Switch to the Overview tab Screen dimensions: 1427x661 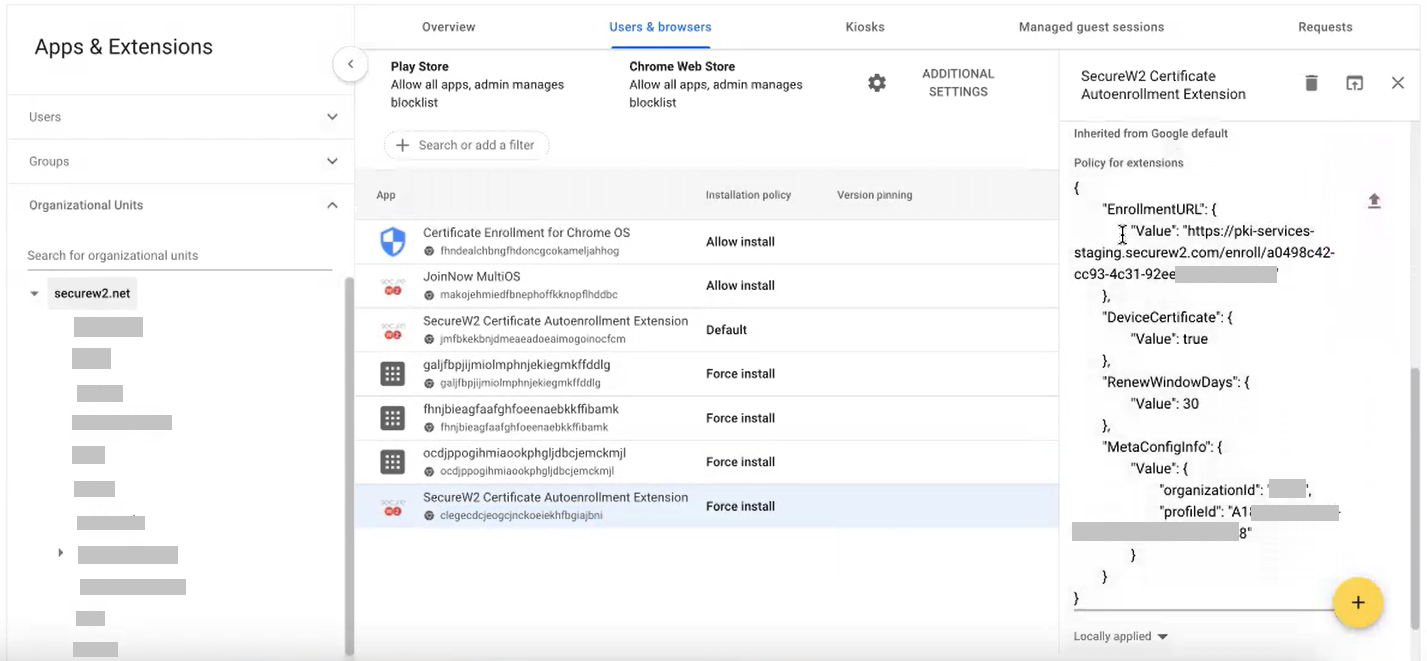point(448,27)
